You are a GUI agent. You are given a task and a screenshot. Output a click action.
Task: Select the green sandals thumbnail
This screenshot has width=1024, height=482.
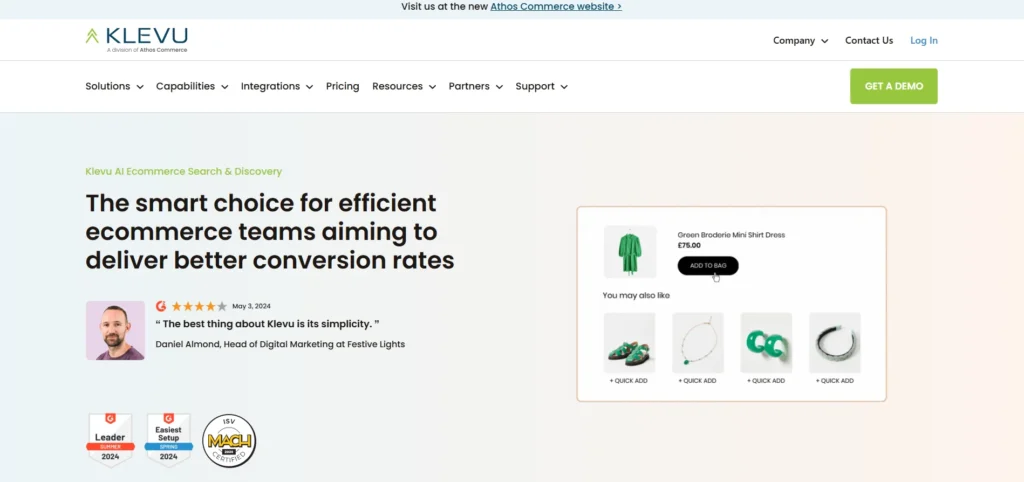[x=629, y=342]
